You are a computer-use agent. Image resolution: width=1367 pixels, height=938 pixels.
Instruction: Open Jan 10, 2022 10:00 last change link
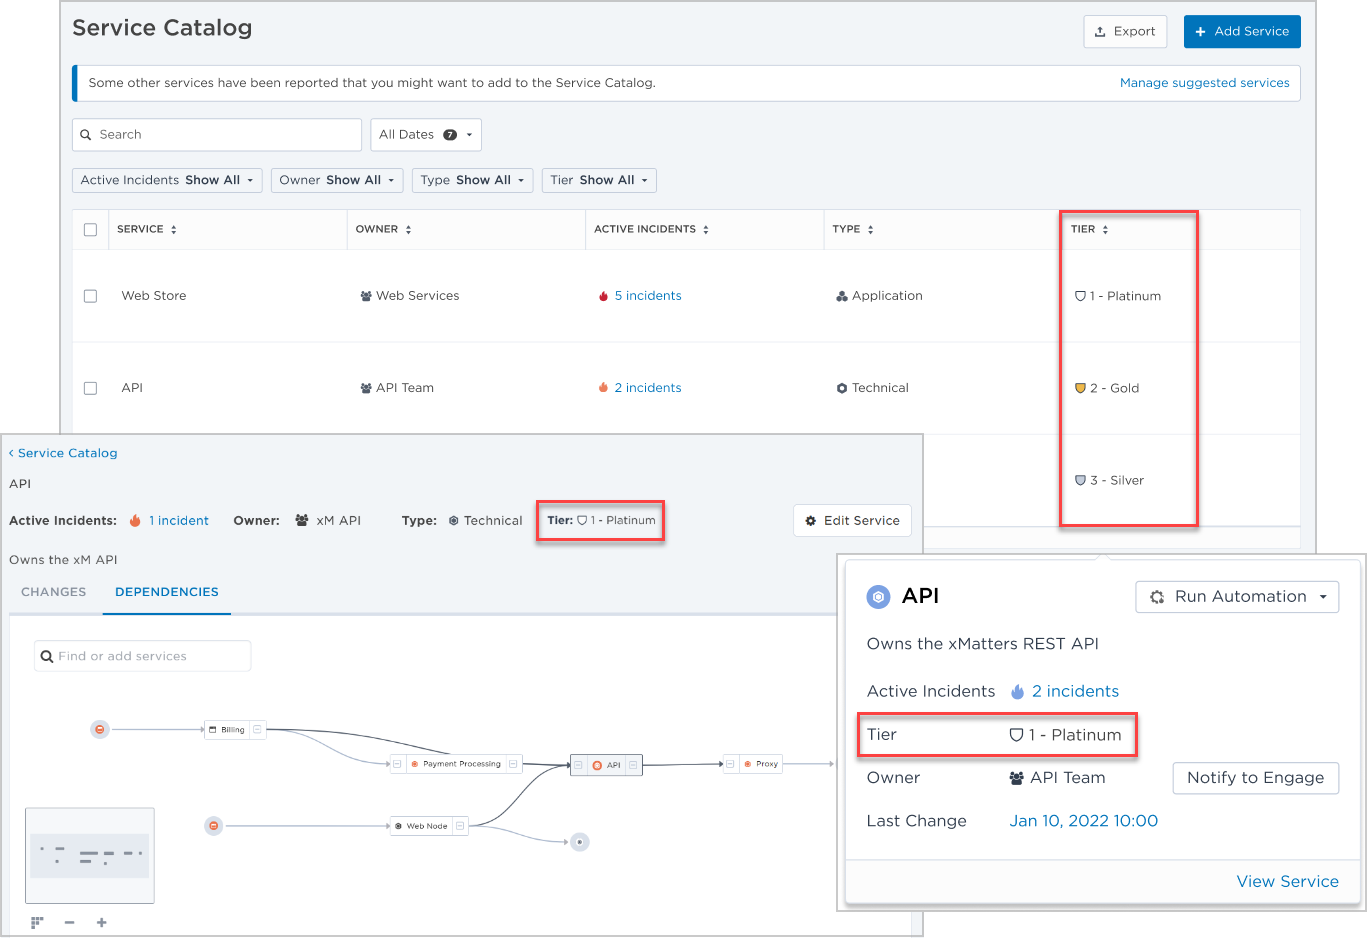point(1084,821)
